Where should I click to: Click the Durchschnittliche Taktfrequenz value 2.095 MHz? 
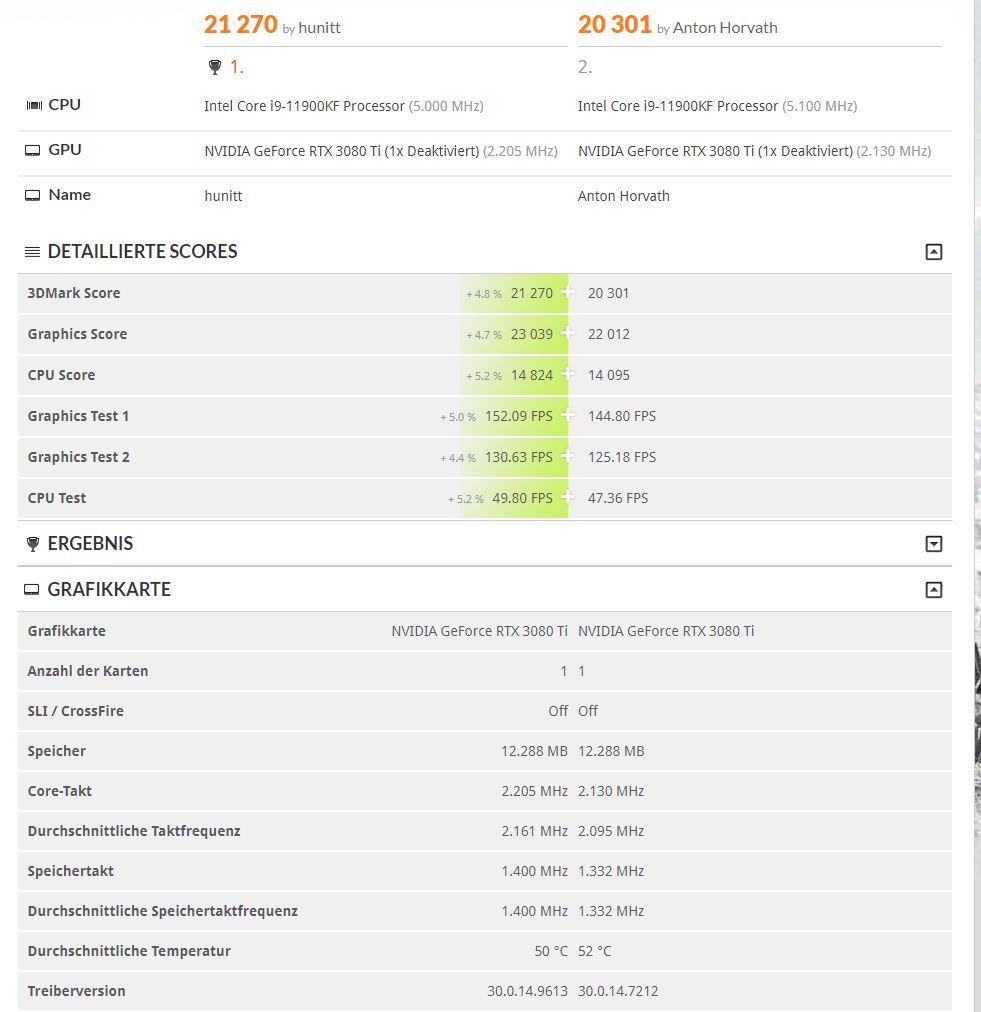coord(611,831)
